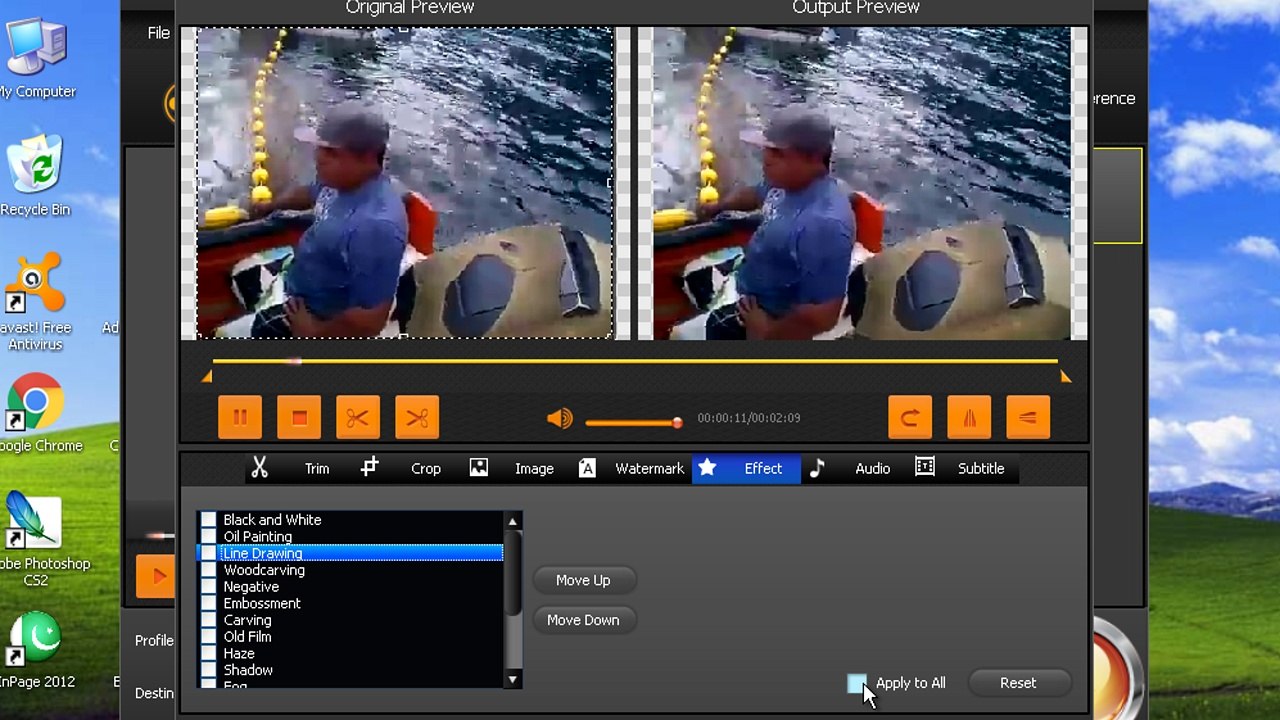Click the orange play button in the background window

[156, 577]
